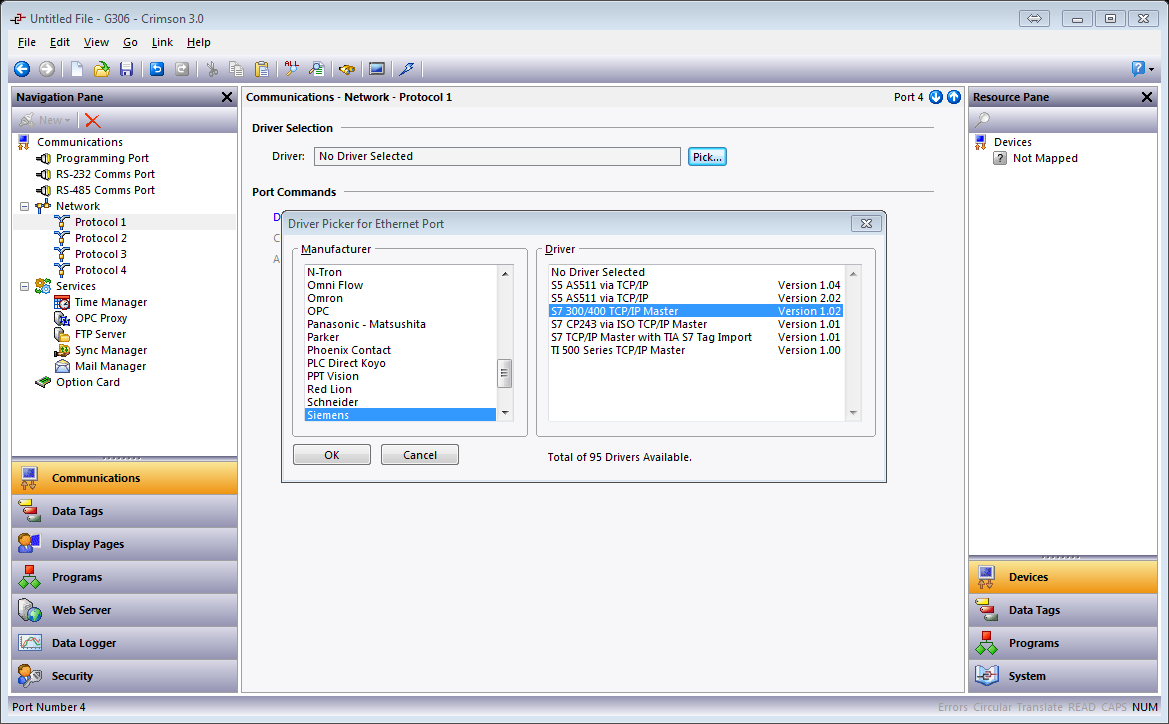Click the red delete X in Navigation Pane
The width and height of the screenshot is (1169, 724).
pos(92,120)
